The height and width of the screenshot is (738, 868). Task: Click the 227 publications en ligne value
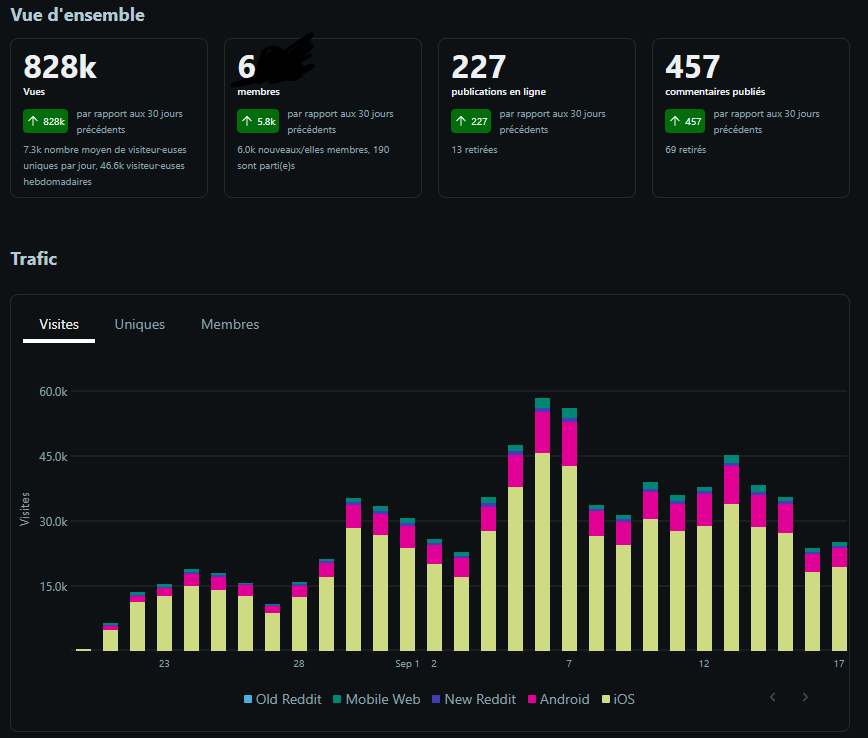[478, 66]
